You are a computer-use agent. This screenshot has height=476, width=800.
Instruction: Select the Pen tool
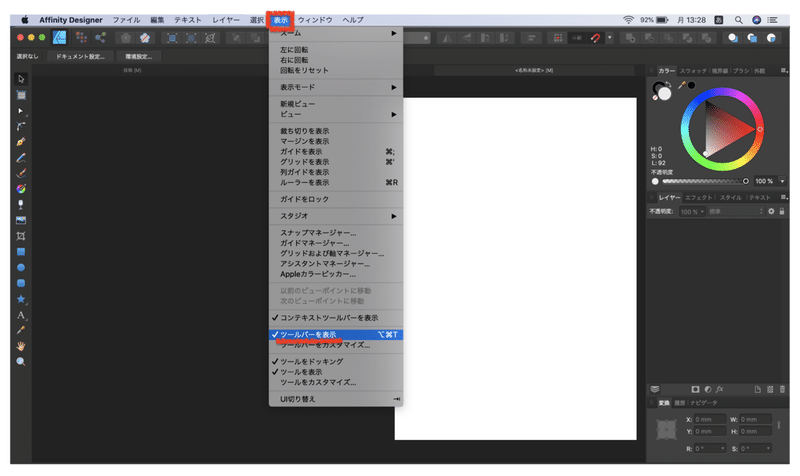pos(21,142)
